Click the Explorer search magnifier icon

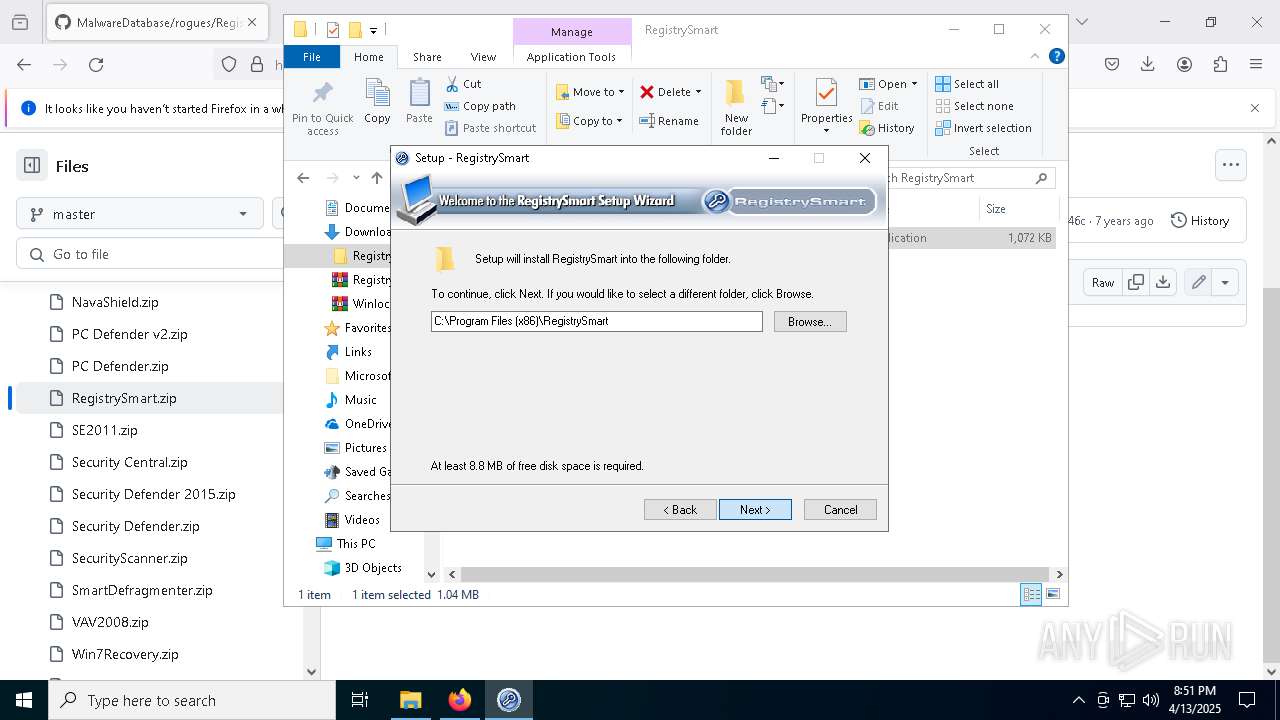tap(1041, 178)
